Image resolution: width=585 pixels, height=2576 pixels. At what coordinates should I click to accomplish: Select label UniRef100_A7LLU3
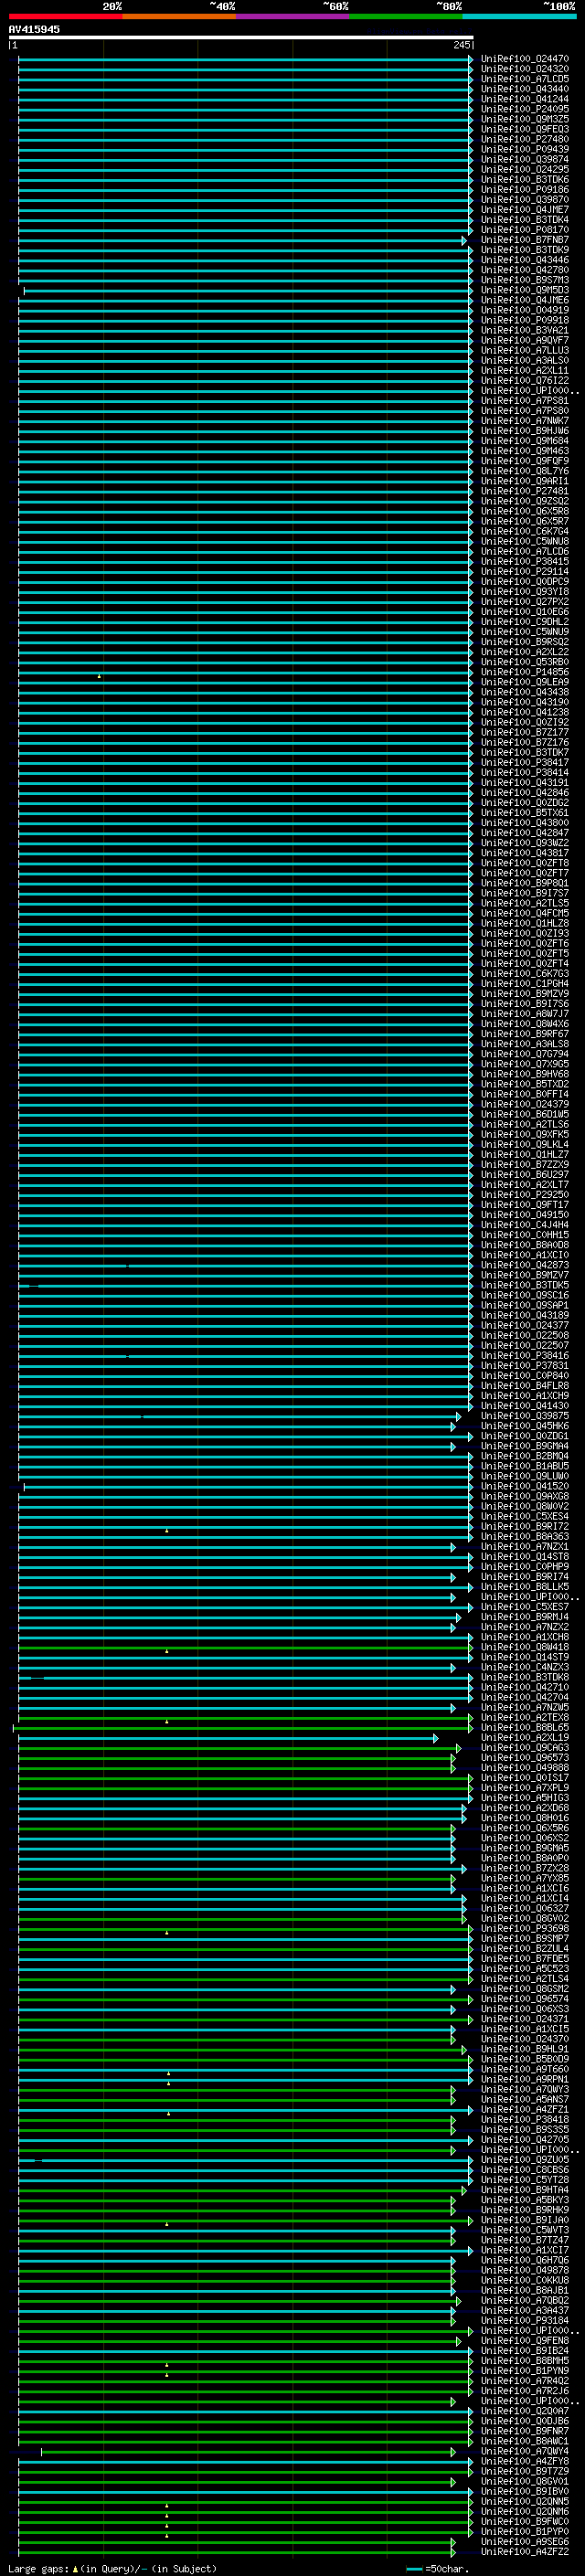(525, 351)
